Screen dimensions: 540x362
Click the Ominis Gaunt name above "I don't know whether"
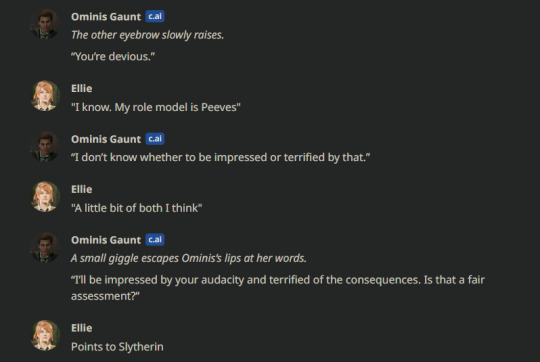point(106,139)
